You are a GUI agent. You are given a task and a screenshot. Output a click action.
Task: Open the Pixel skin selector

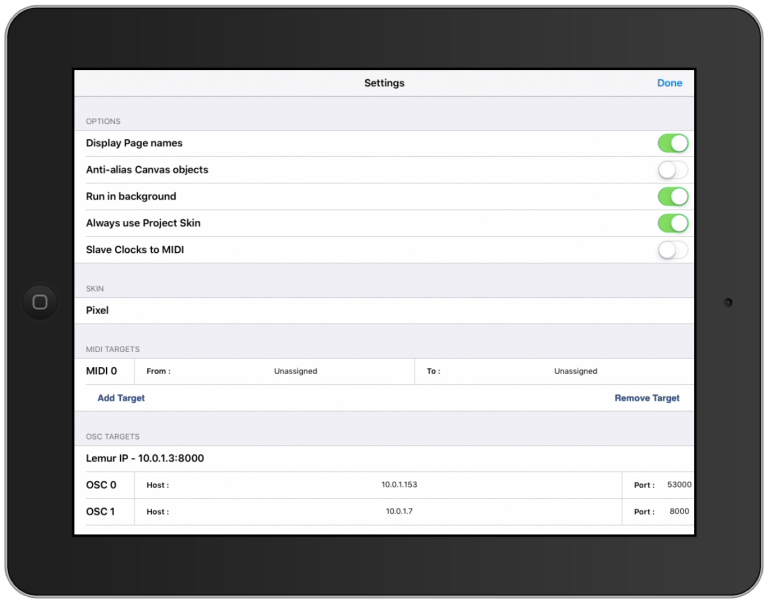coord(384,311)
